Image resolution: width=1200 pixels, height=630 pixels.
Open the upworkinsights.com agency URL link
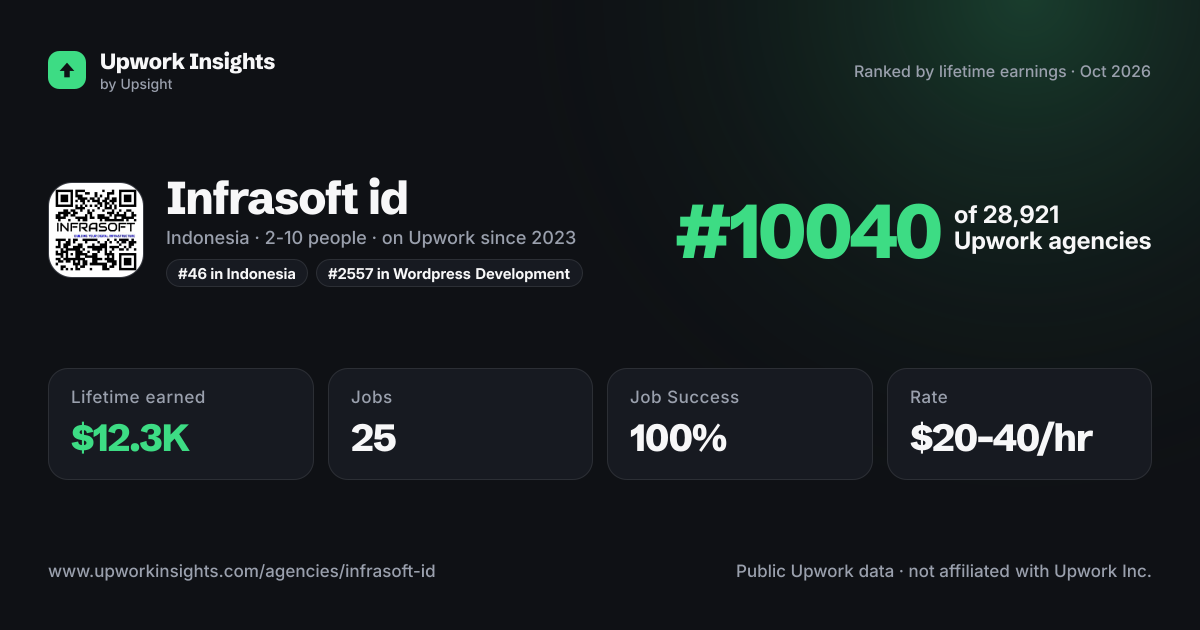tap(242, 572)
